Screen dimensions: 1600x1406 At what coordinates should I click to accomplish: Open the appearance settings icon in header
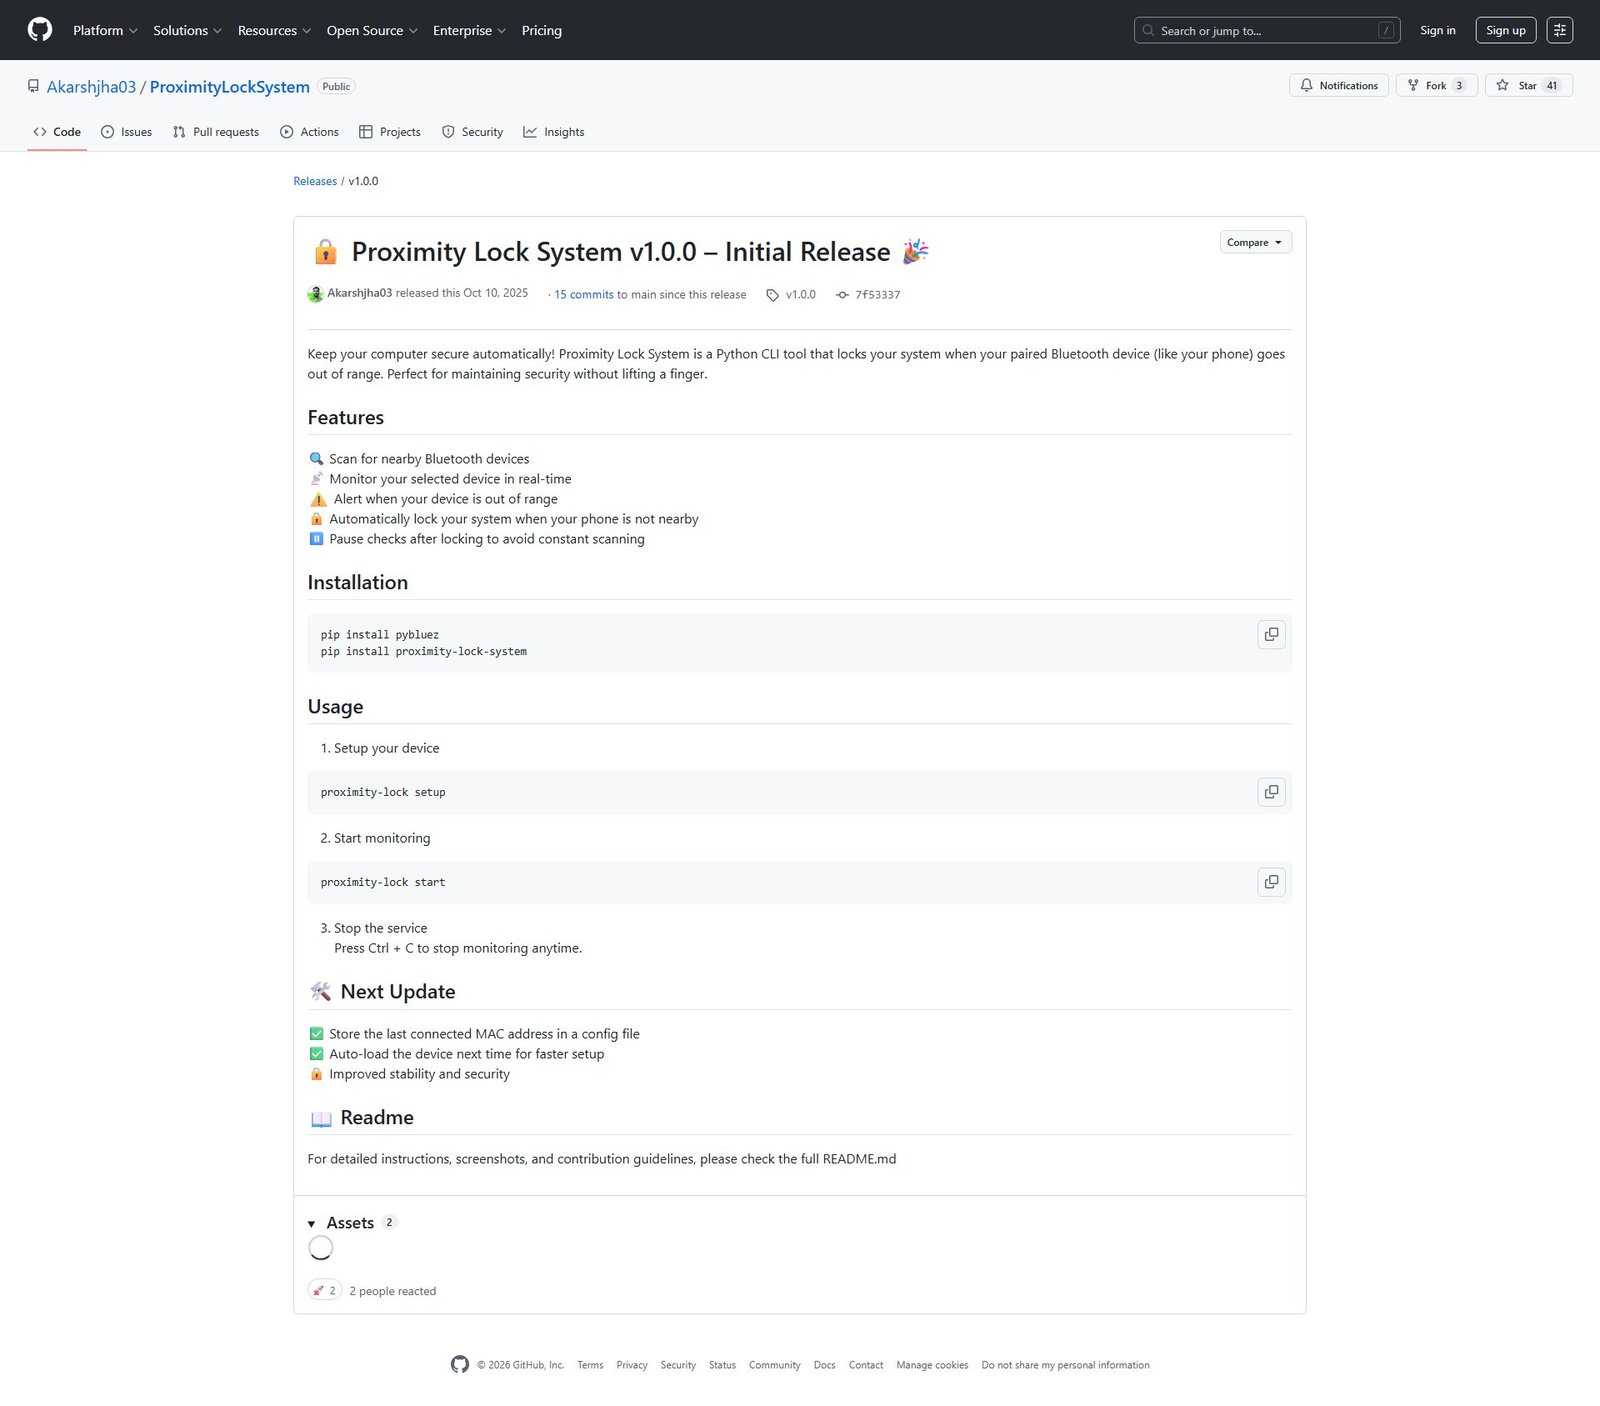(1559, 30)
